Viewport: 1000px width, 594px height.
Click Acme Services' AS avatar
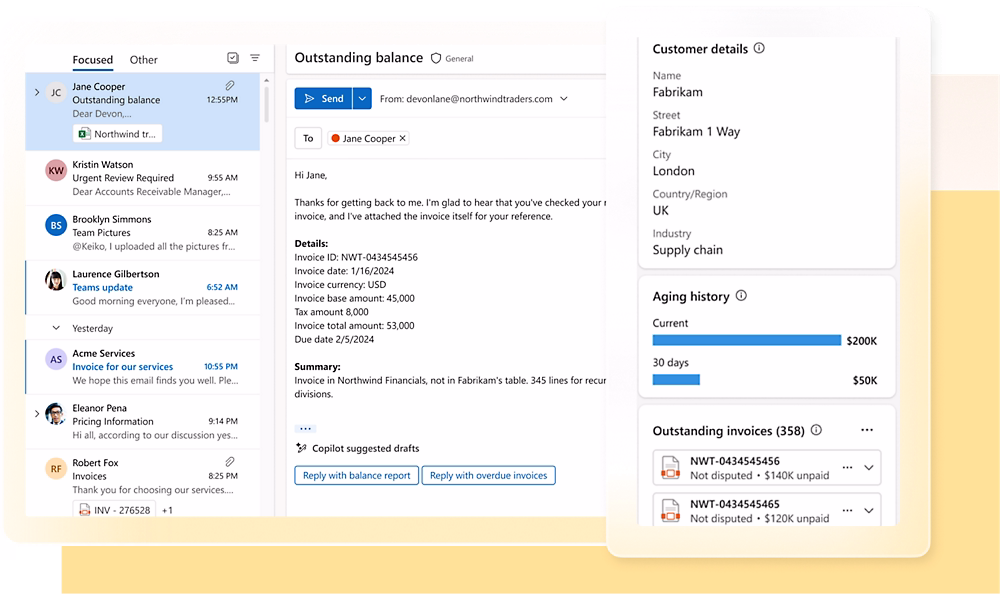(56, 359)
